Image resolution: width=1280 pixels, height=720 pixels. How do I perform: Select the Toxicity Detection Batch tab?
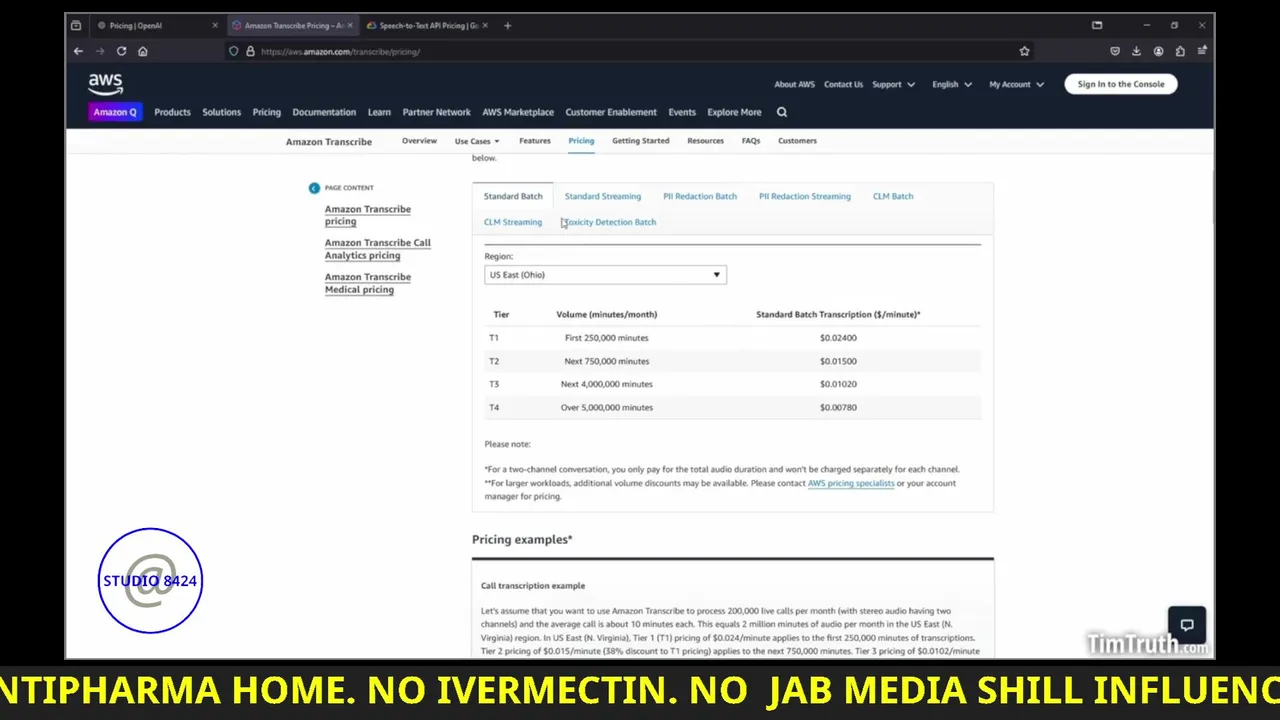coord(610,222)
